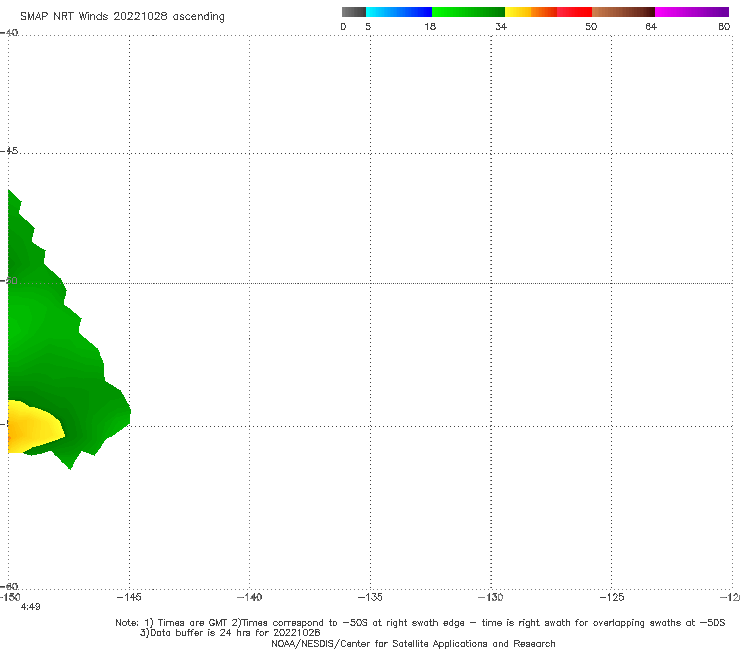Click the longitude label '-125'

tap(612, 597)
